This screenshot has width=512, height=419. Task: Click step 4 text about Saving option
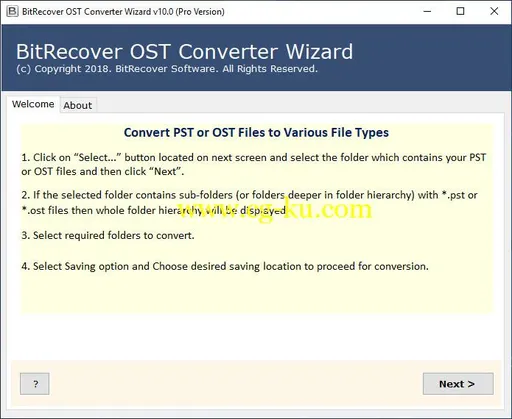coord(225,266)
